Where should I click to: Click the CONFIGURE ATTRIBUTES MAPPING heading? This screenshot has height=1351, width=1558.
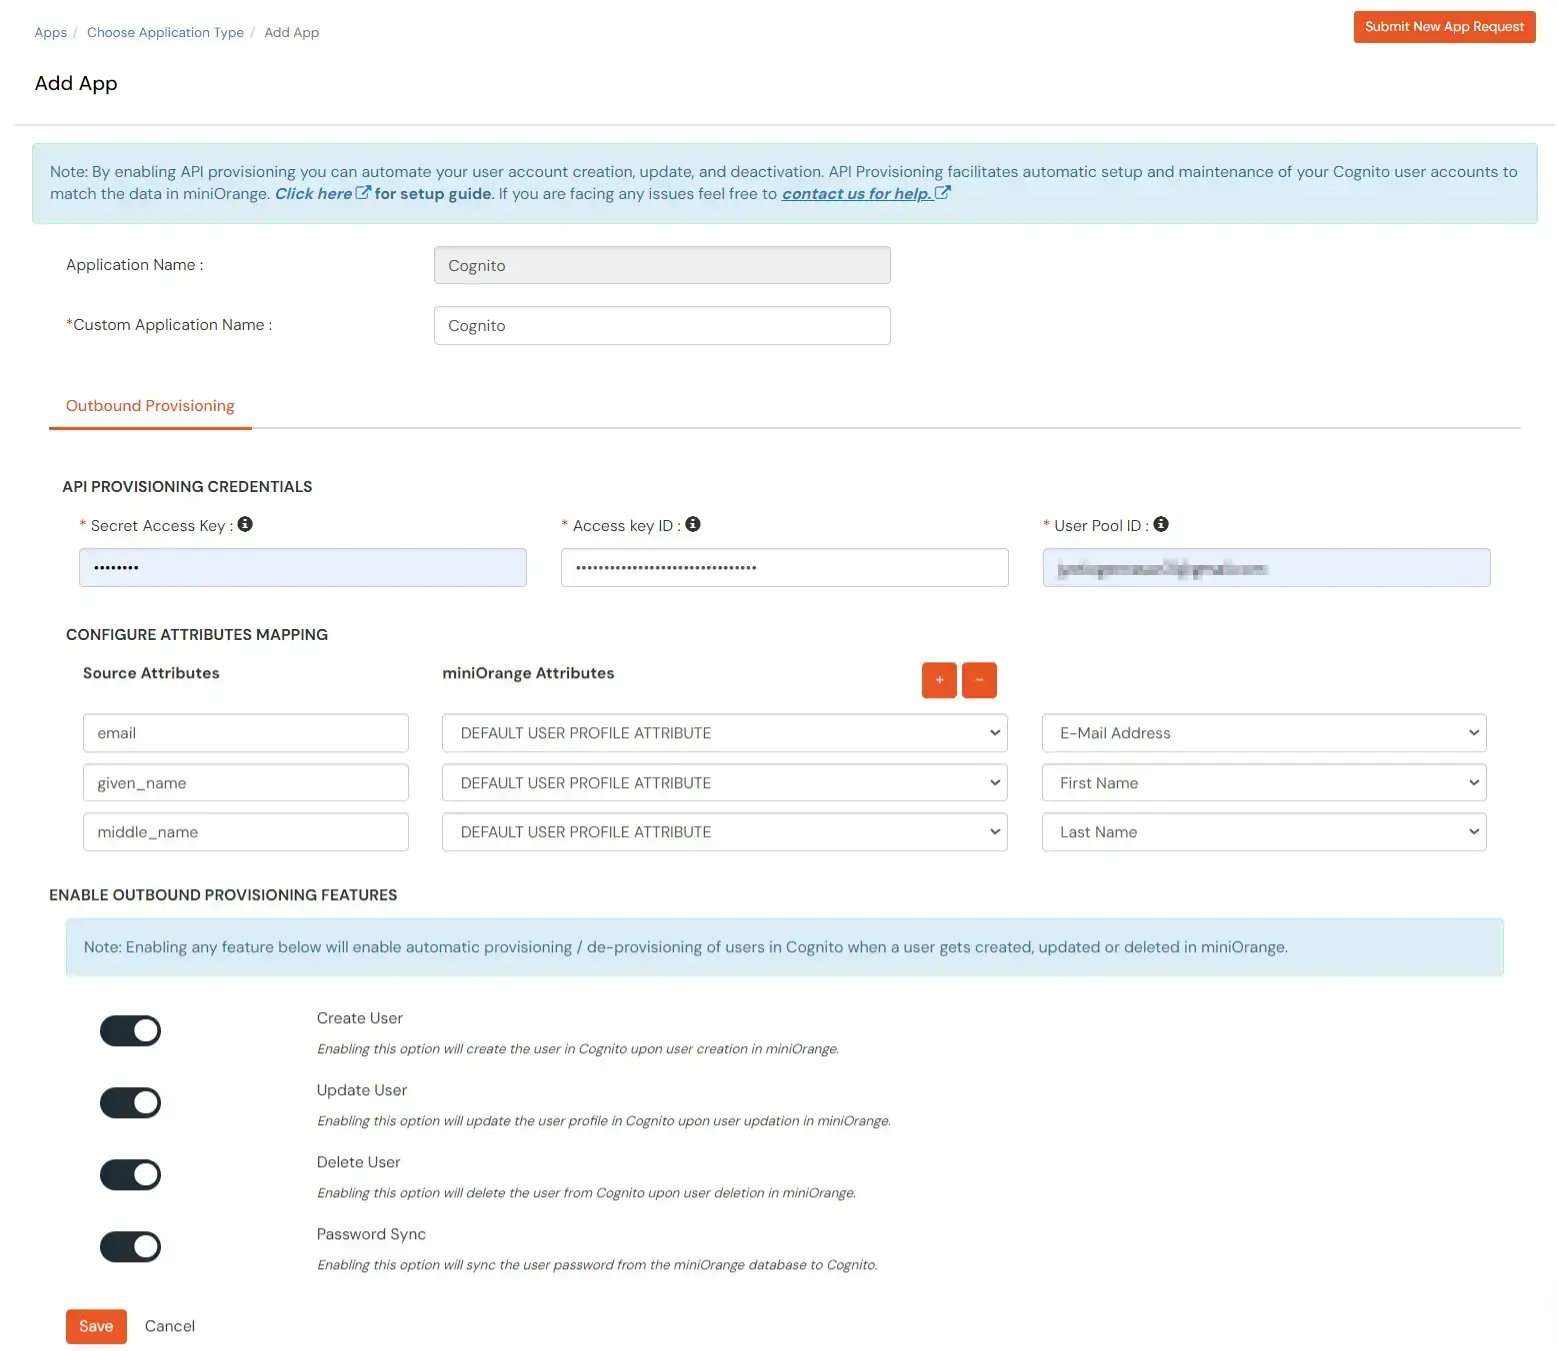coord(197,635)
